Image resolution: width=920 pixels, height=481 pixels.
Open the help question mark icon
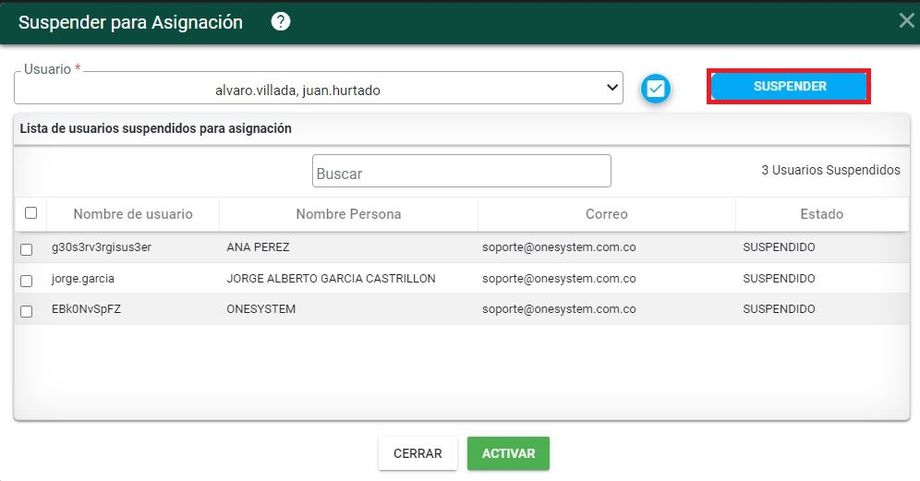click(x=281, y=22)
